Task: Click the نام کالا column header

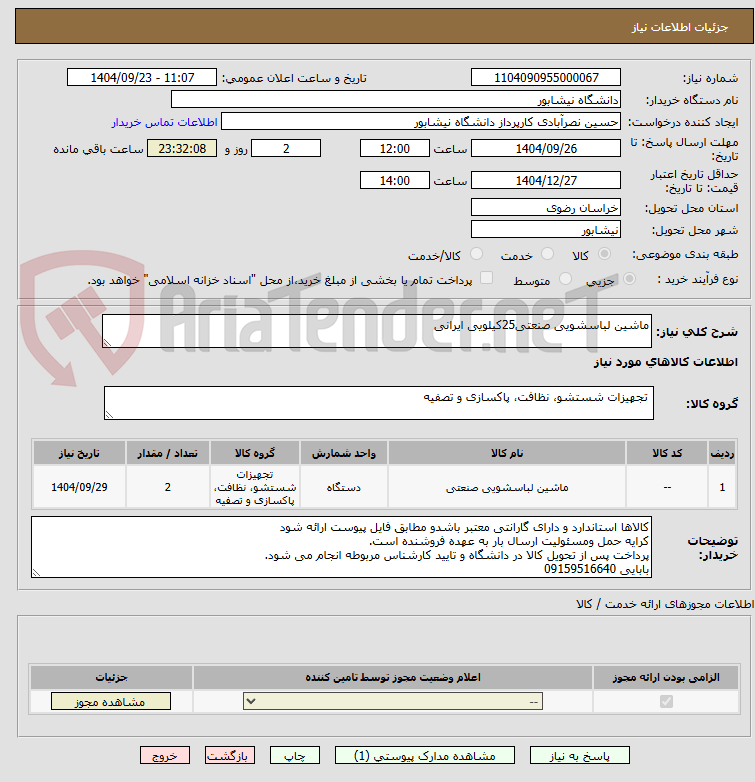Action: 507,453
